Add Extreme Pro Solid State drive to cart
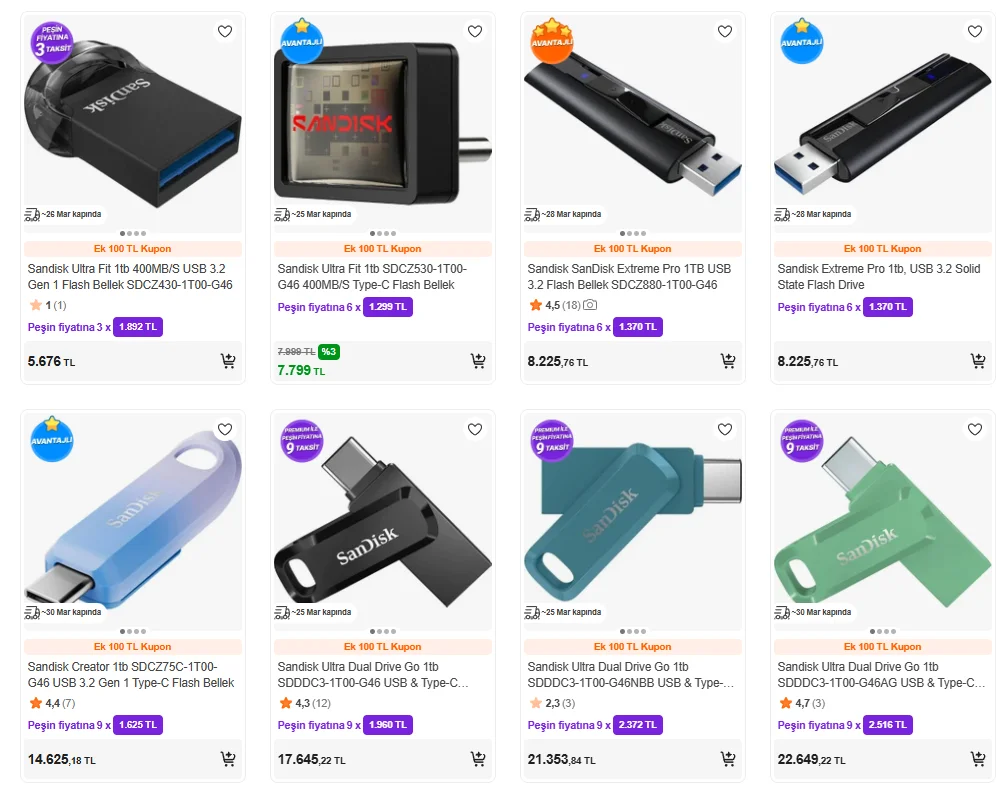This screenshot has height=808, width=996. coord(978,361)
